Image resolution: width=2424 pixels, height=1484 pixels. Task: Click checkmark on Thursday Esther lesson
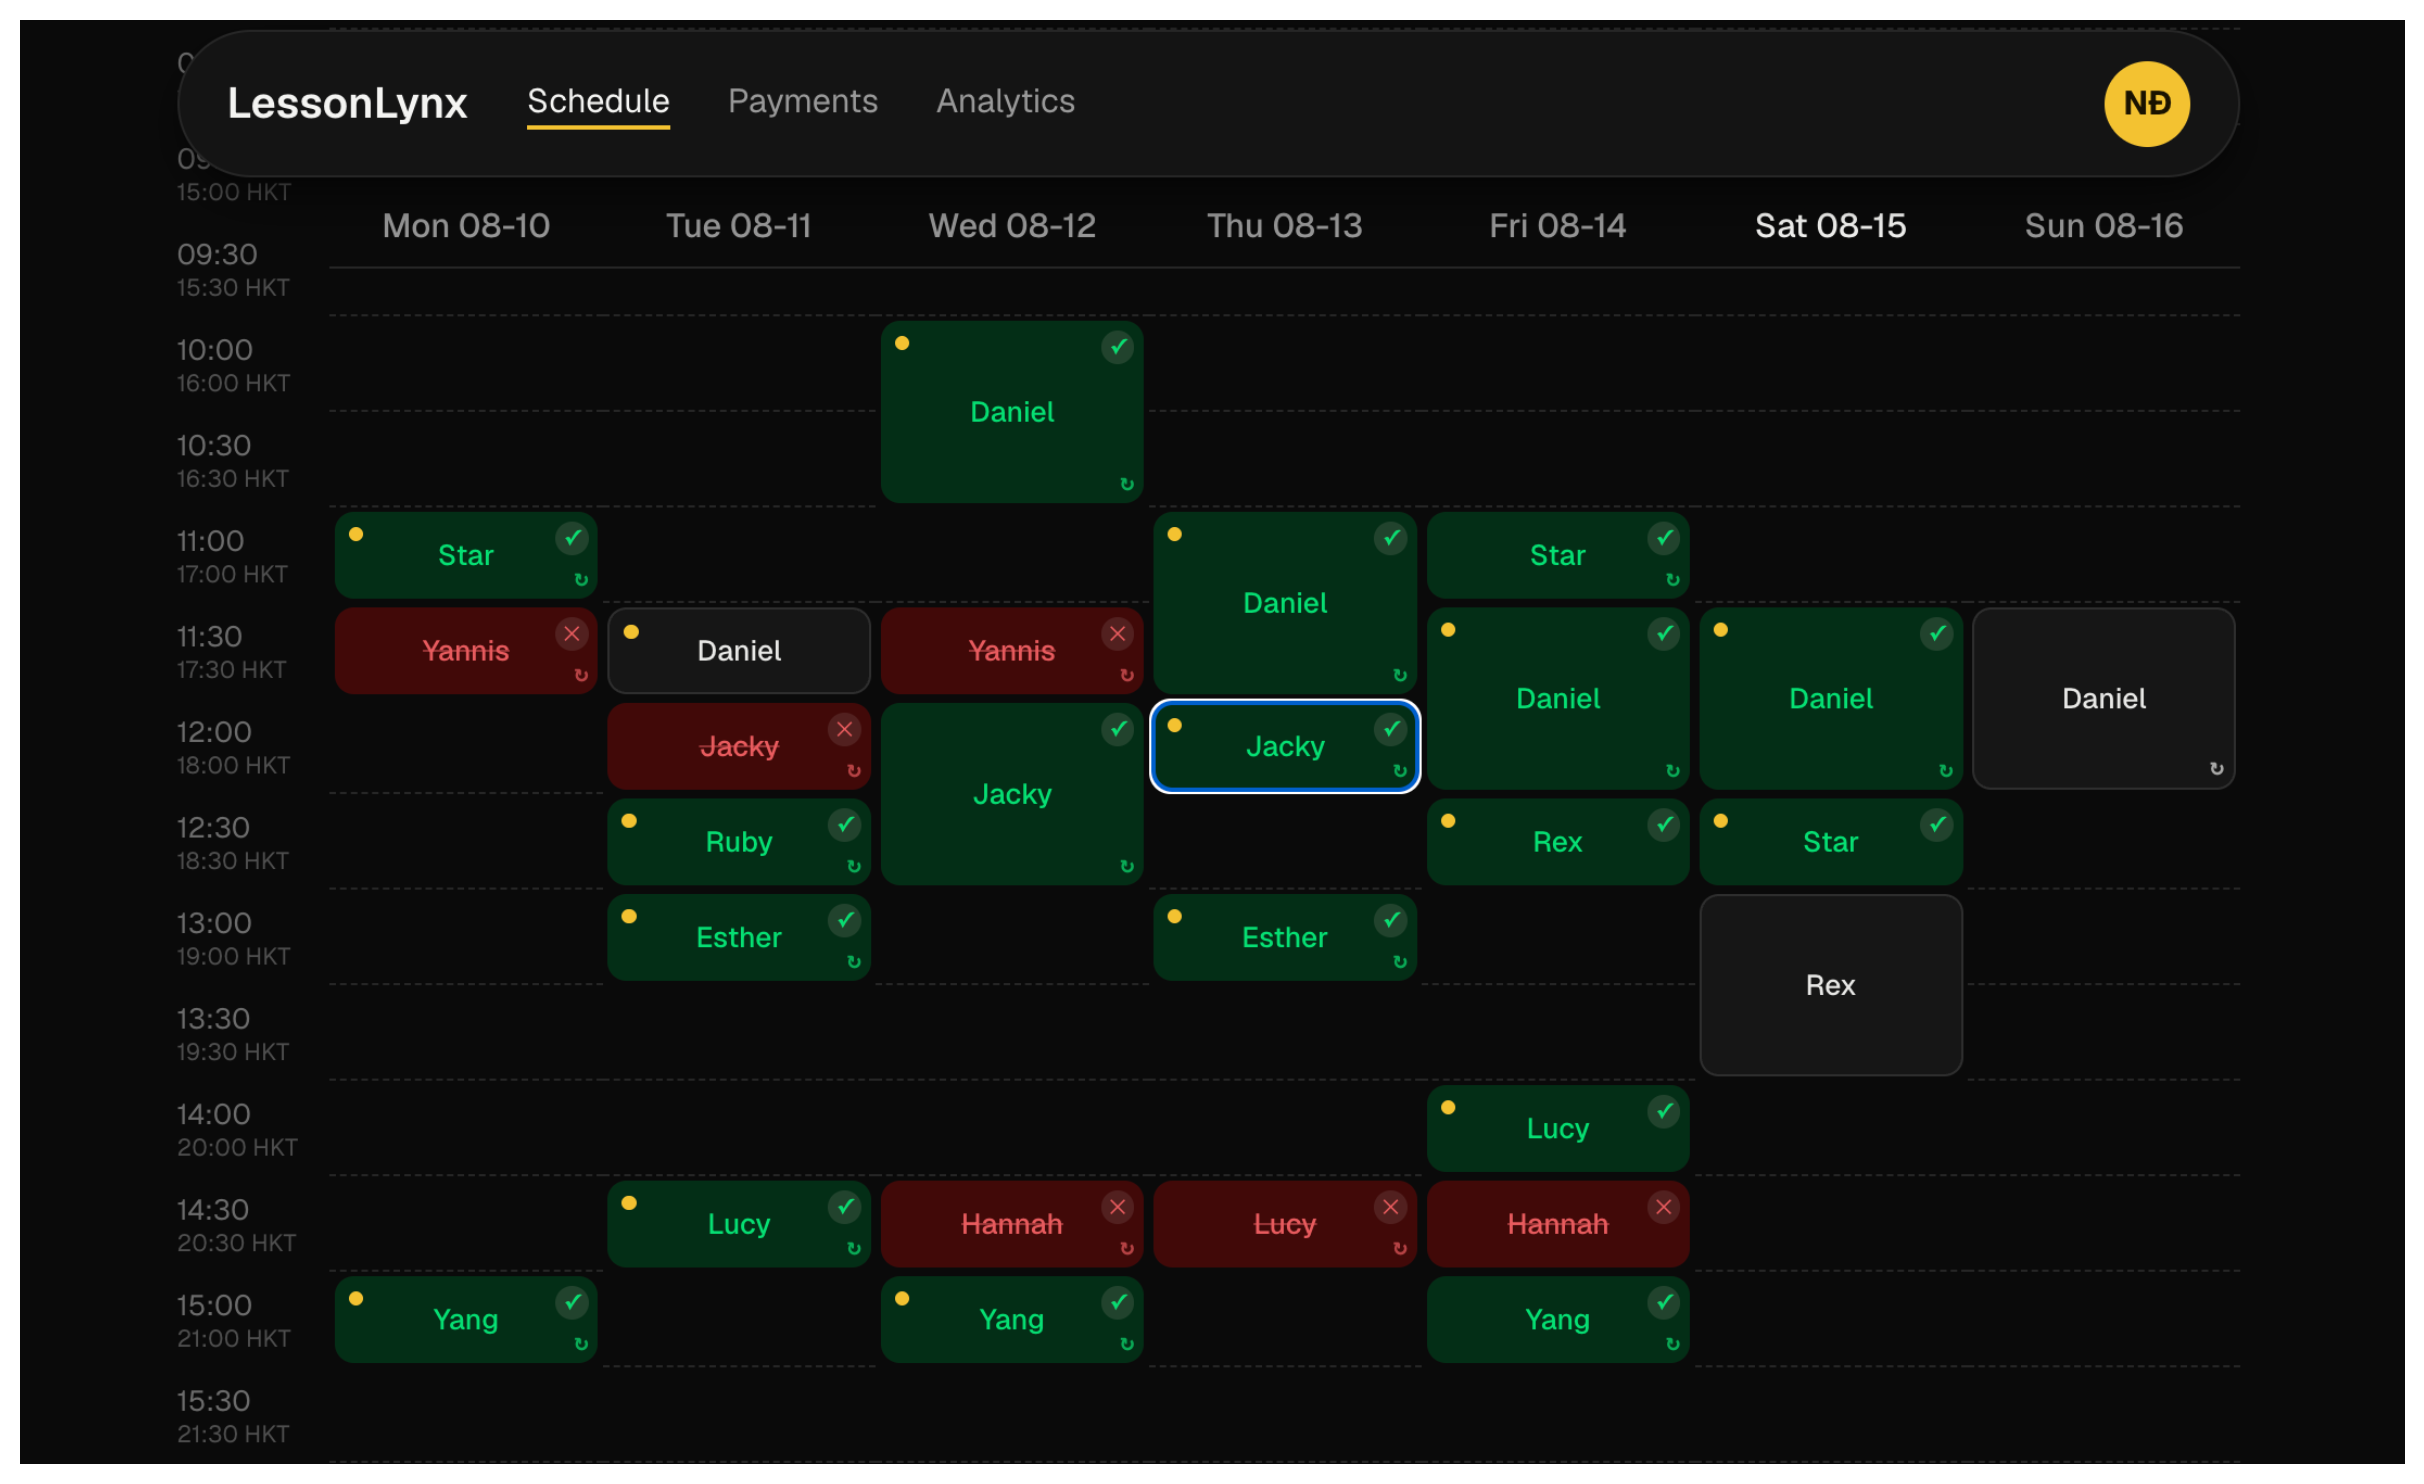point(1390,920)
